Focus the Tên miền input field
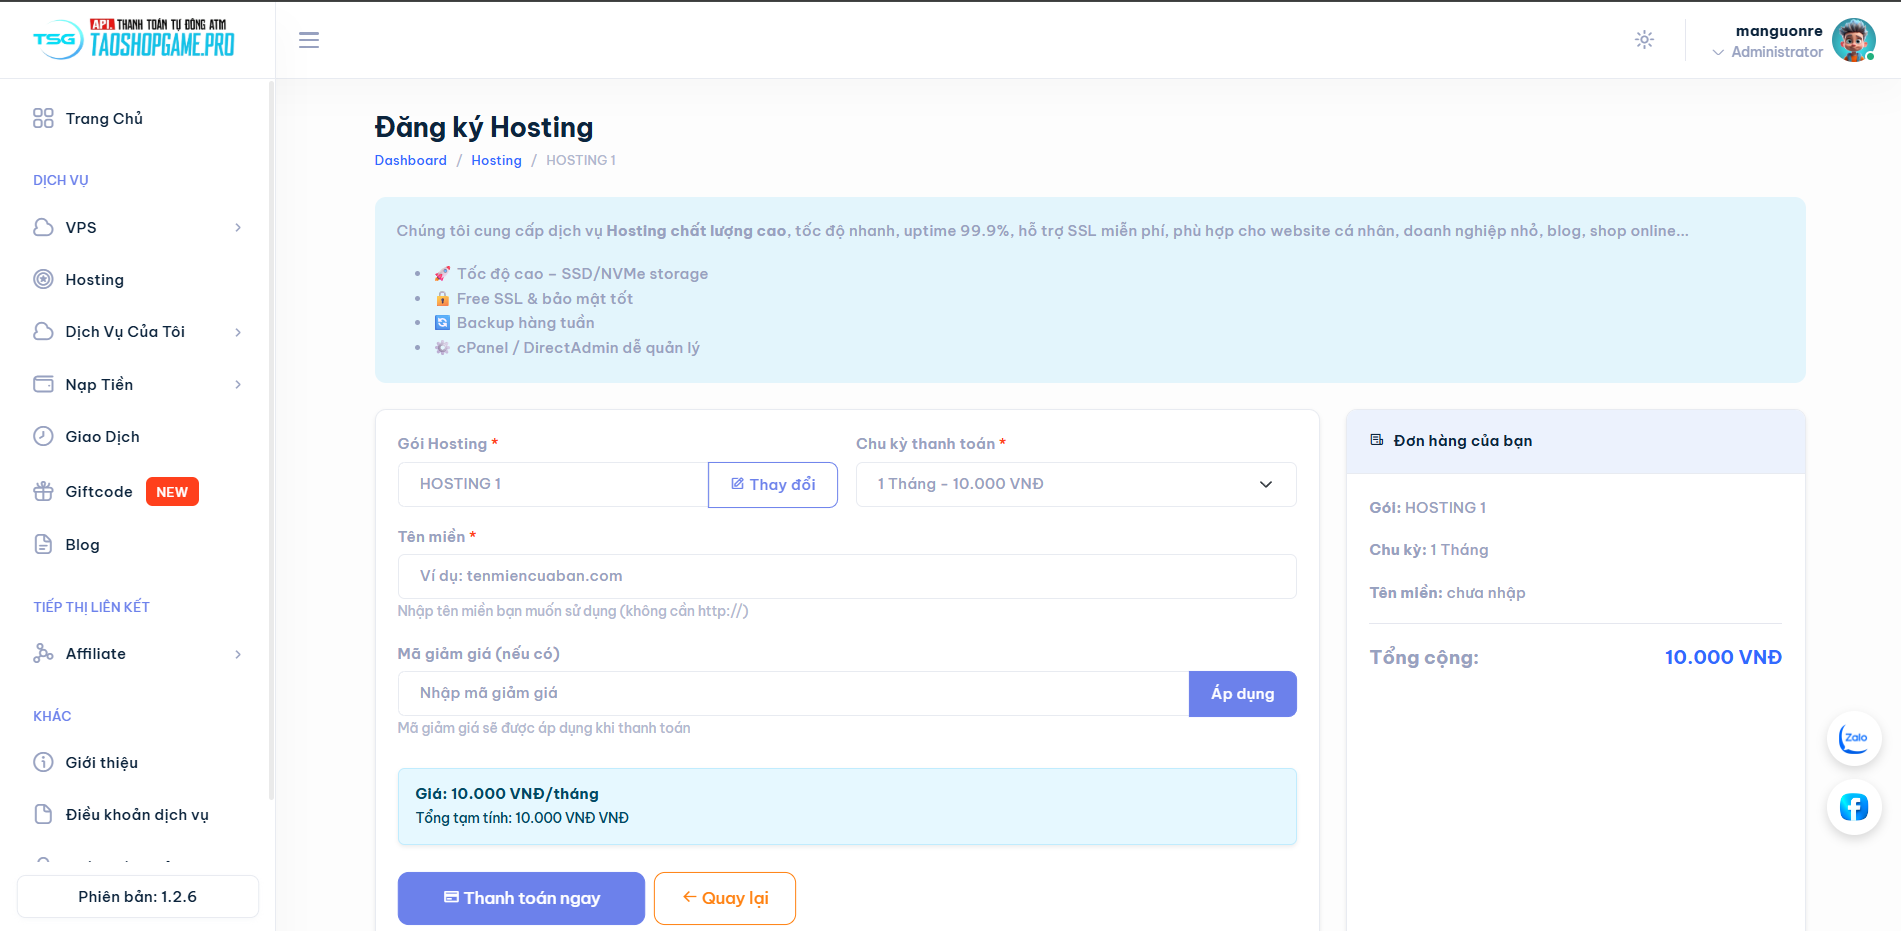1901x931 pixels. pyautogui.click(x=846, y=576)
